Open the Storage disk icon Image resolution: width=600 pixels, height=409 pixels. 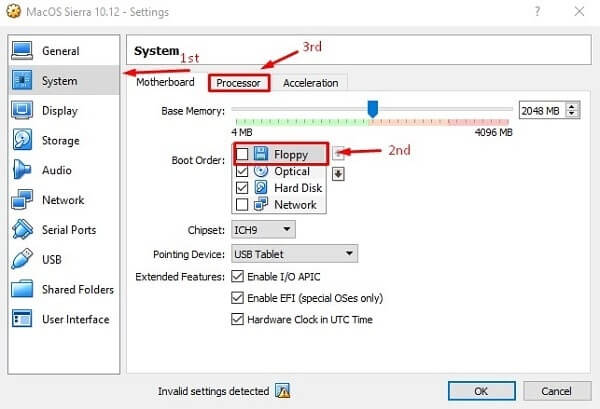coord(22,140)
